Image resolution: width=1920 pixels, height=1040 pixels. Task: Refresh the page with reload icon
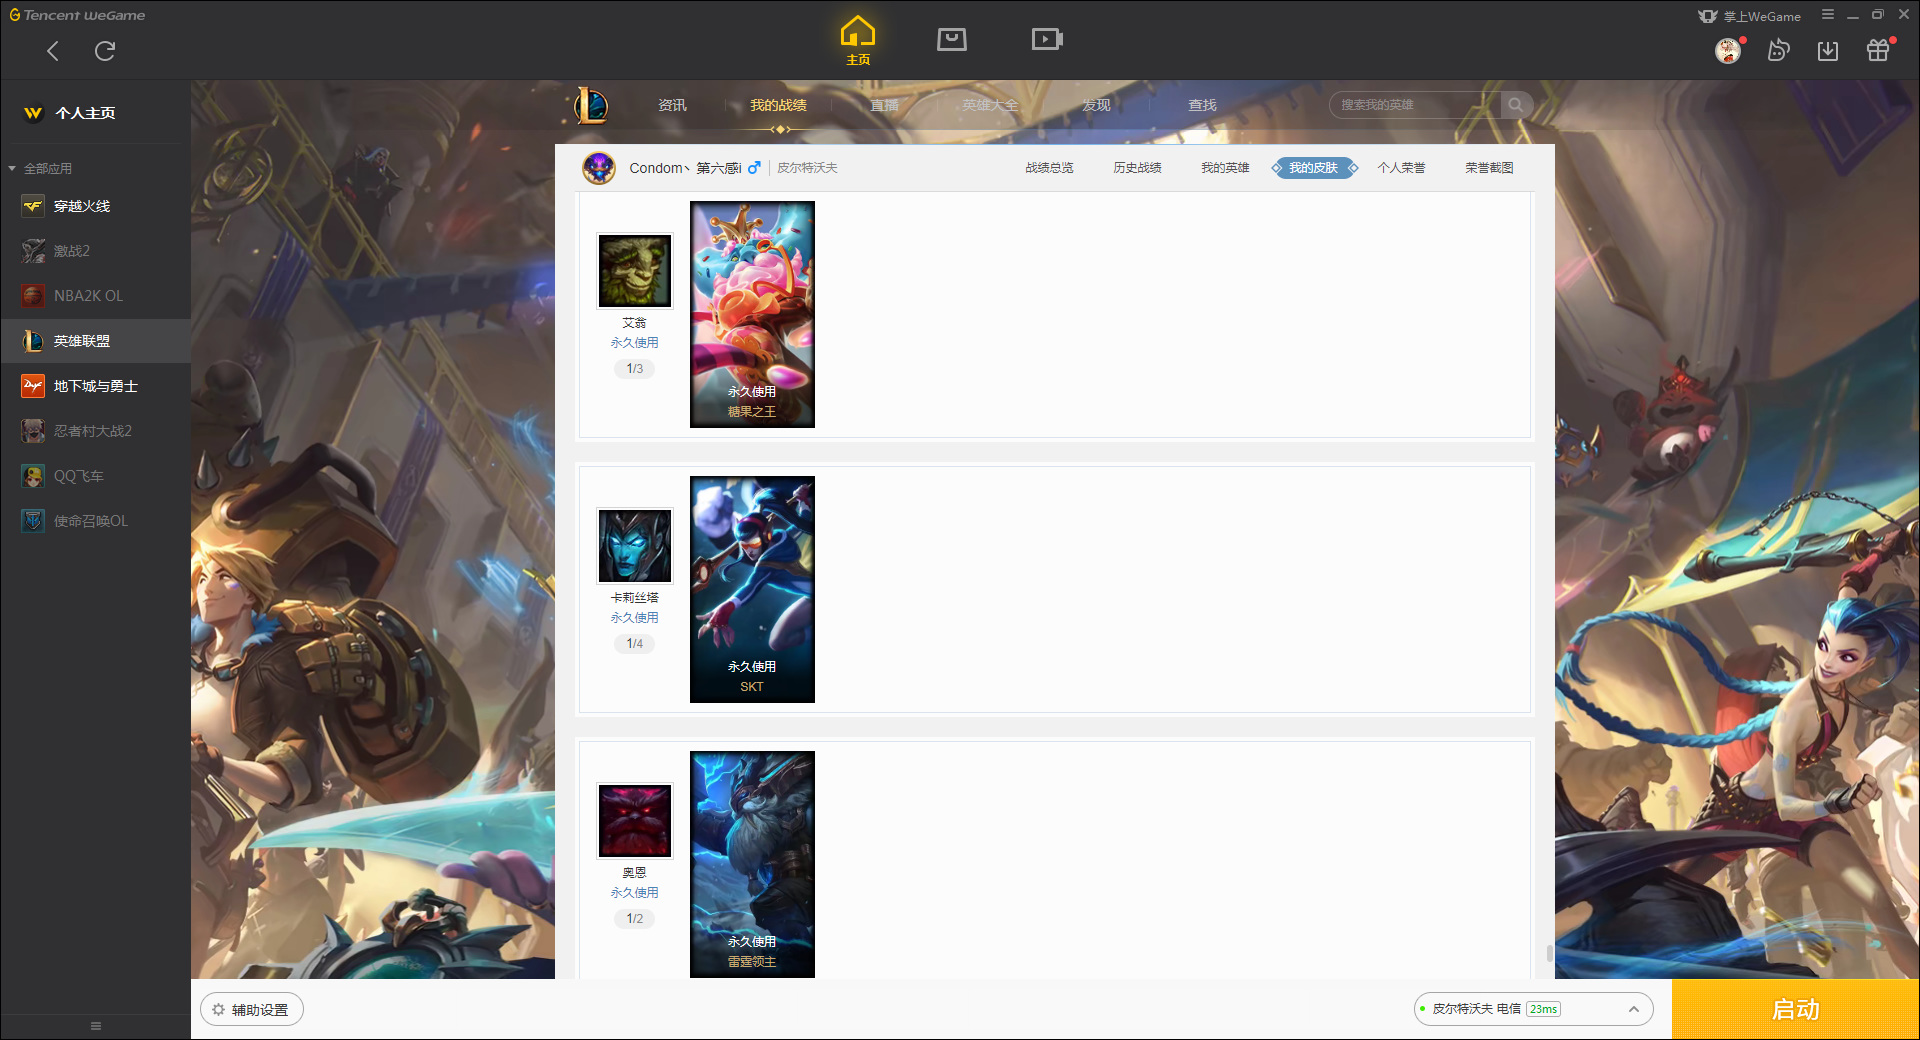105,51
